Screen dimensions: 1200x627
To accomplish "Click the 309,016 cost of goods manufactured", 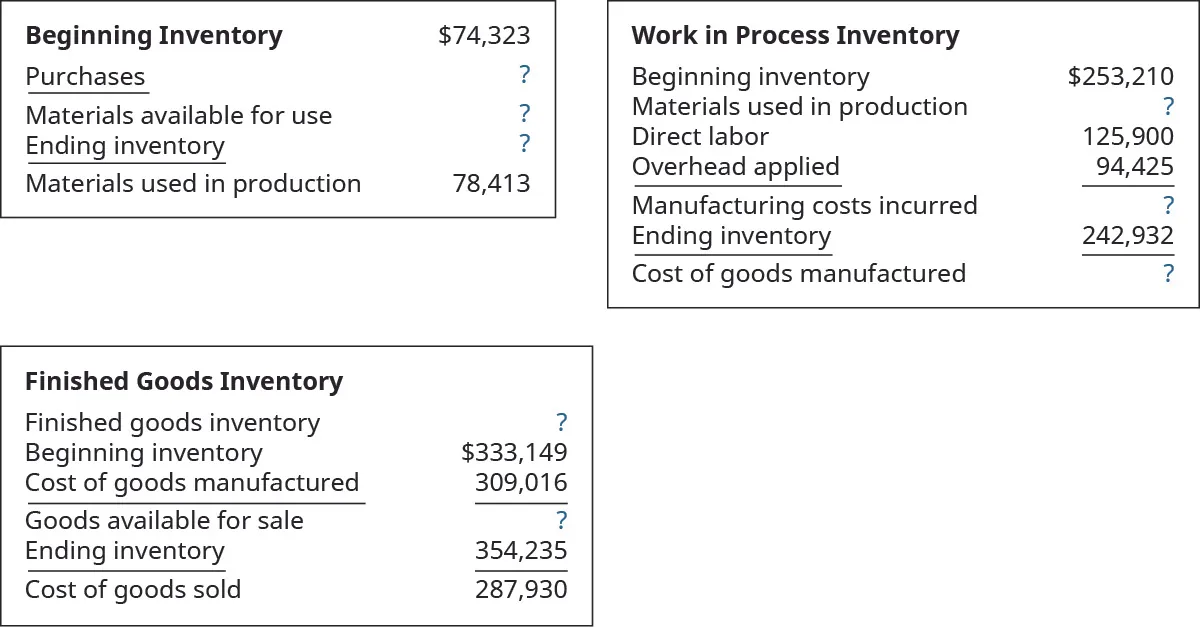I will (x=520, y=483).
